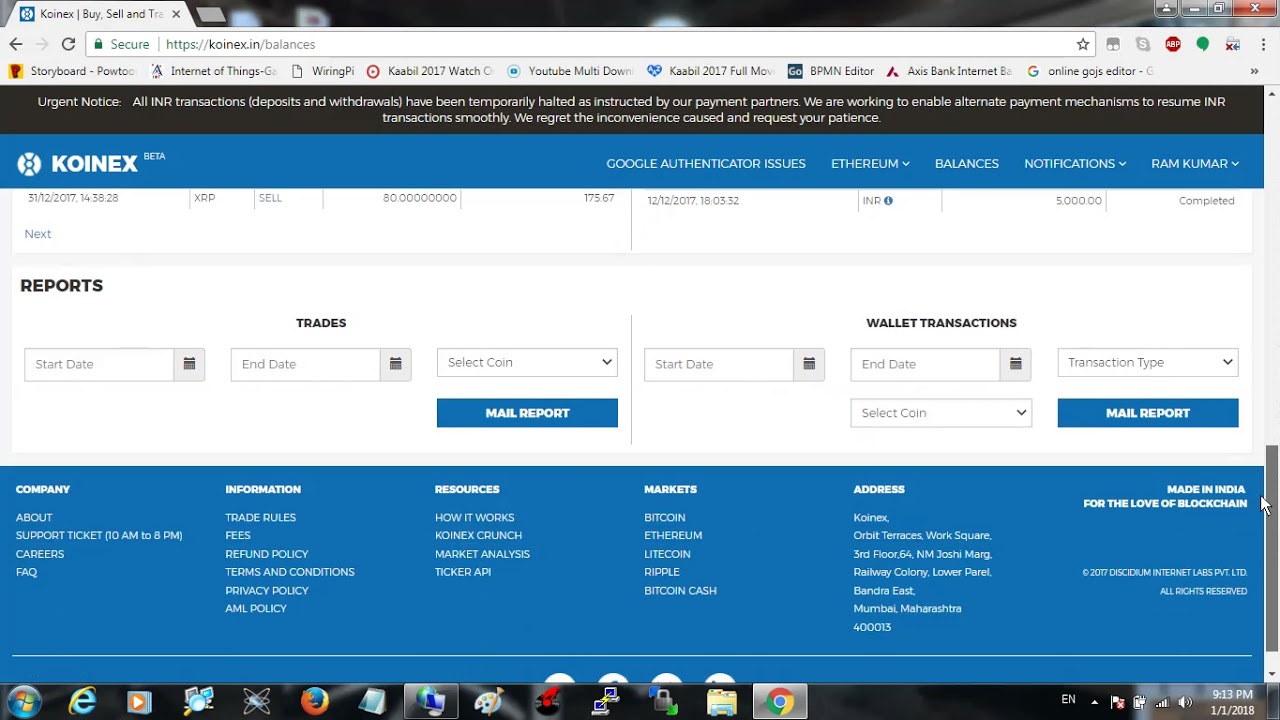Mail the Wallet Transactions report
Viewport: 1280px width, 720px height.
[1148, 413]
